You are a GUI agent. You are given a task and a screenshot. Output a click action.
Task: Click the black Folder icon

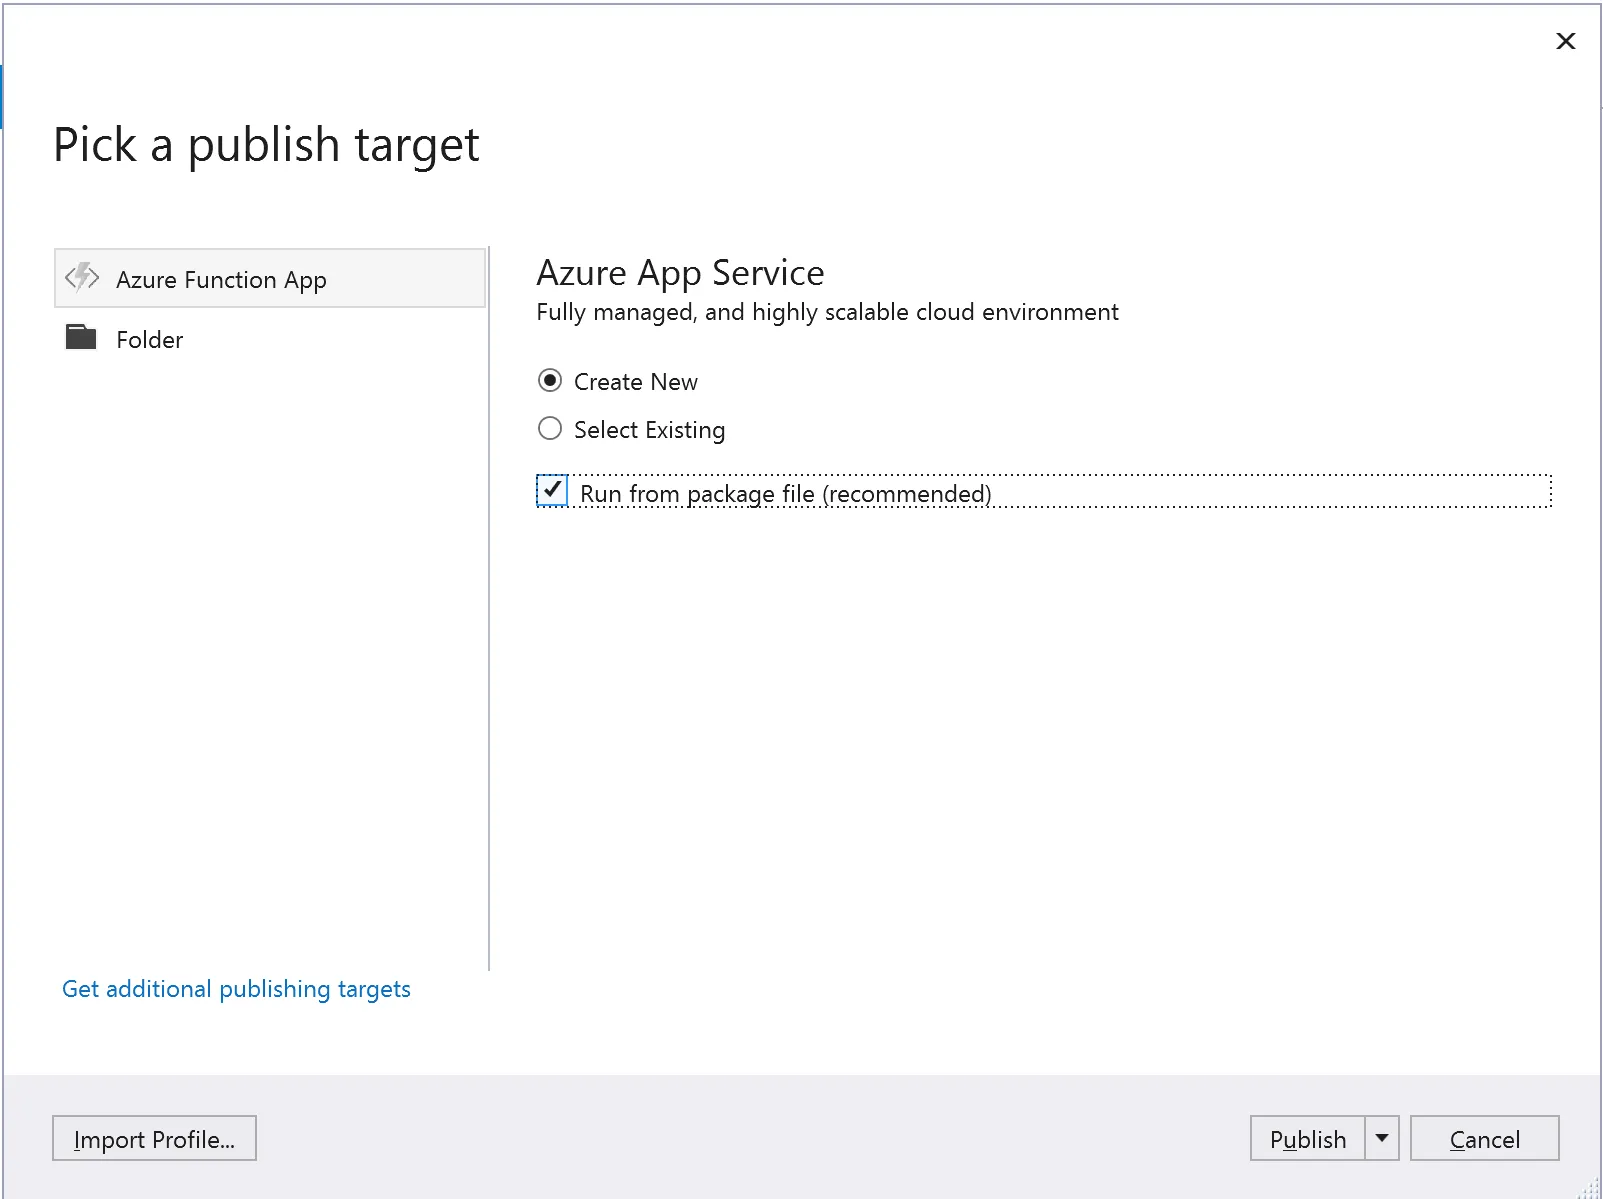coord(81,338)
